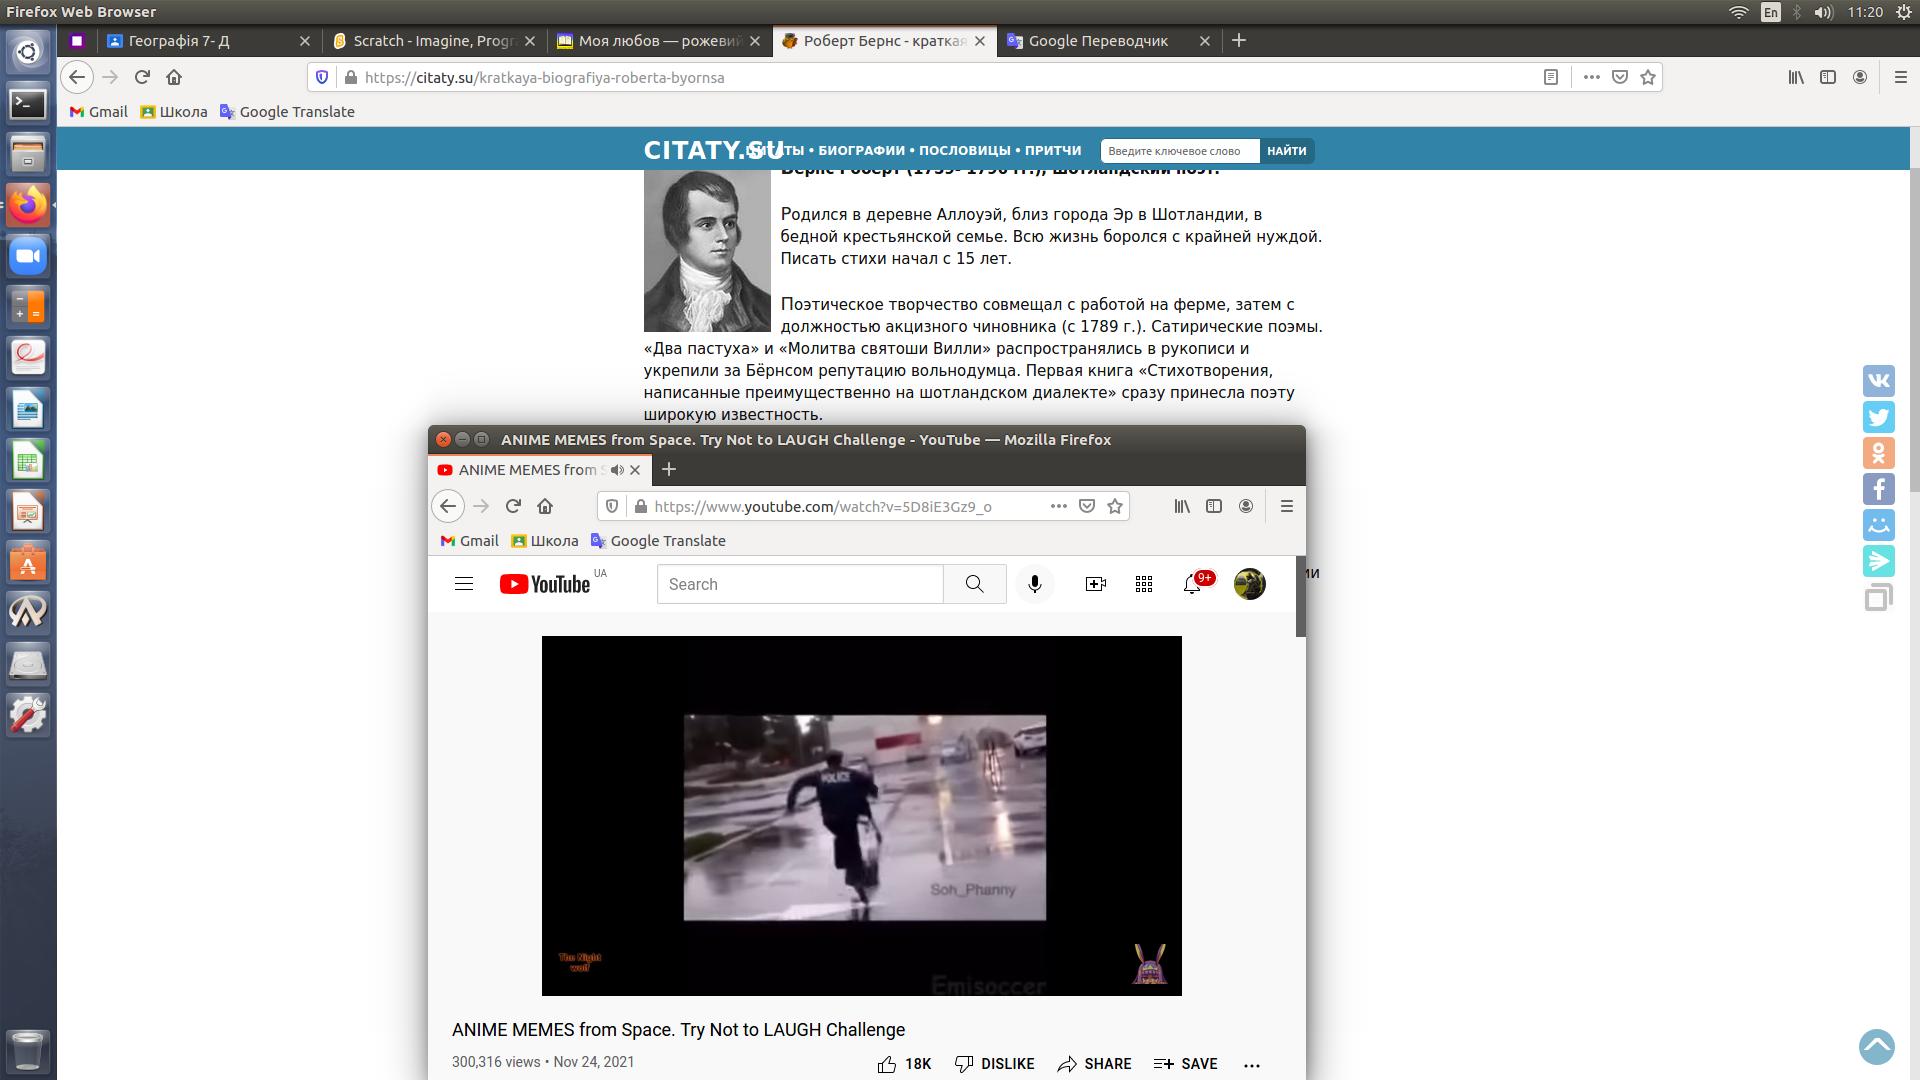Like the video with thumbs up
1920x1080 pixels.
[887, 1064]
